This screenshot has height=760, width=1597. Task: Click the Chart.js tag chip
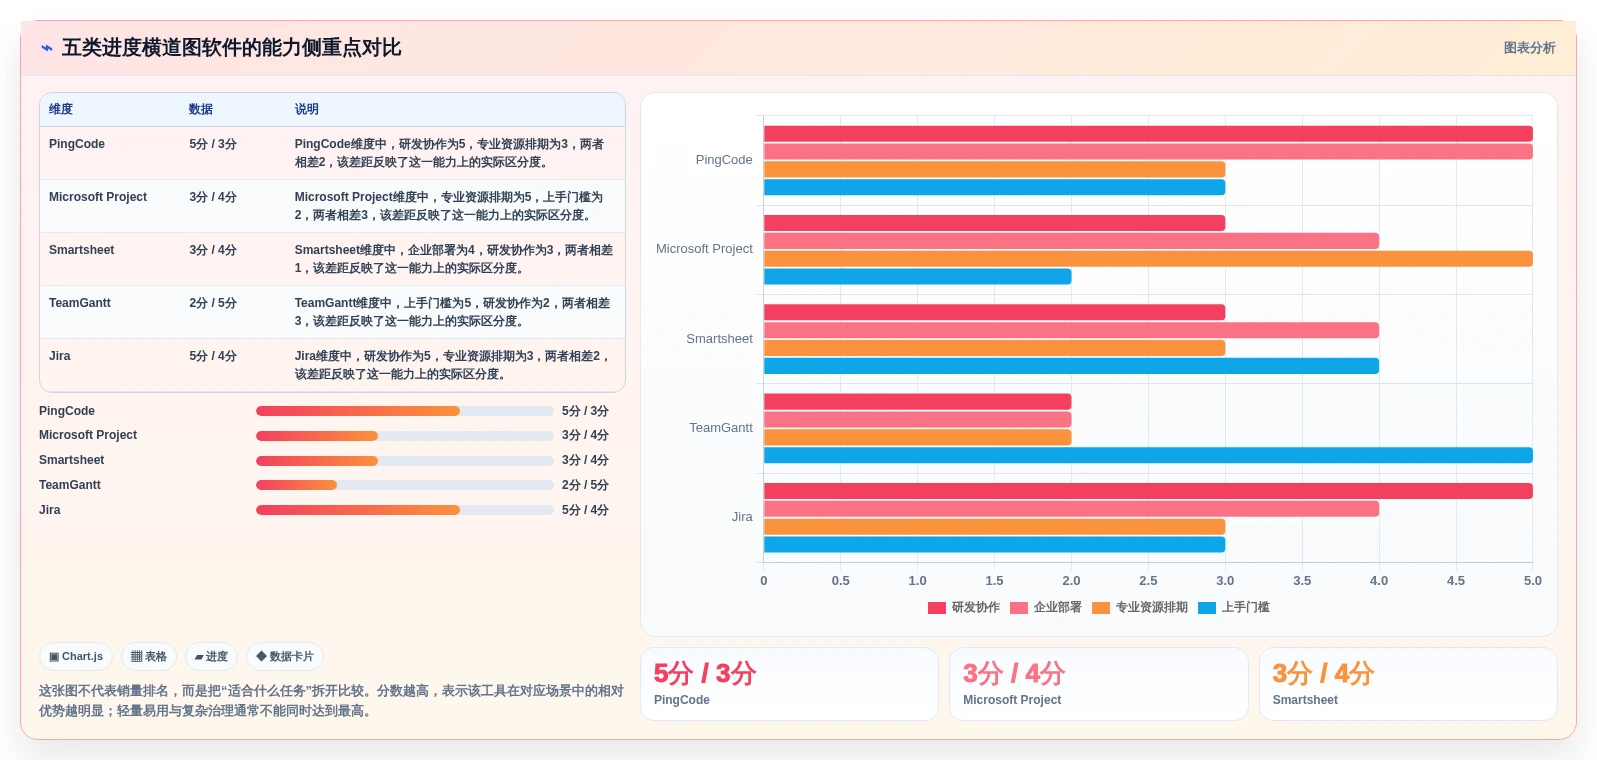[76, 657]
